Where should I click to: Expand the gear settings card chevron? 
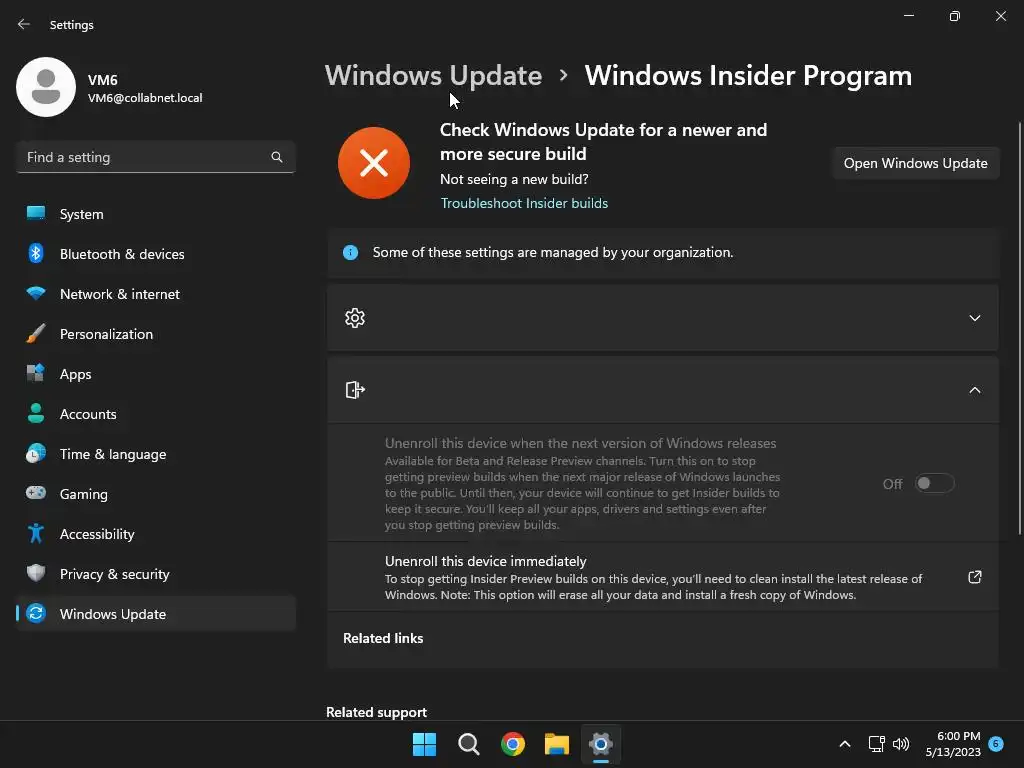975,318
